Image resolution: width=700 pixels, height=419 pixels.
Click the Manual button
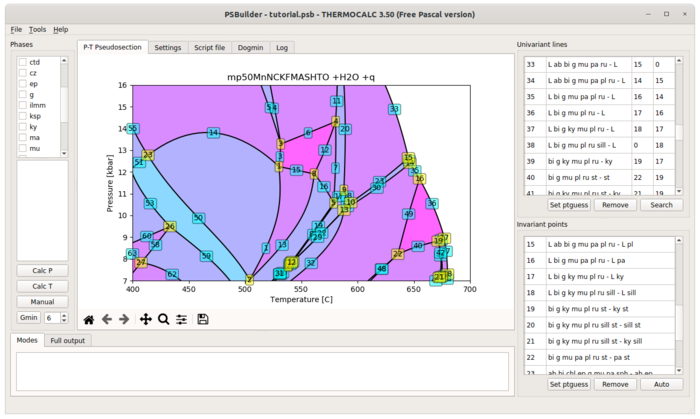click(42, 302)
